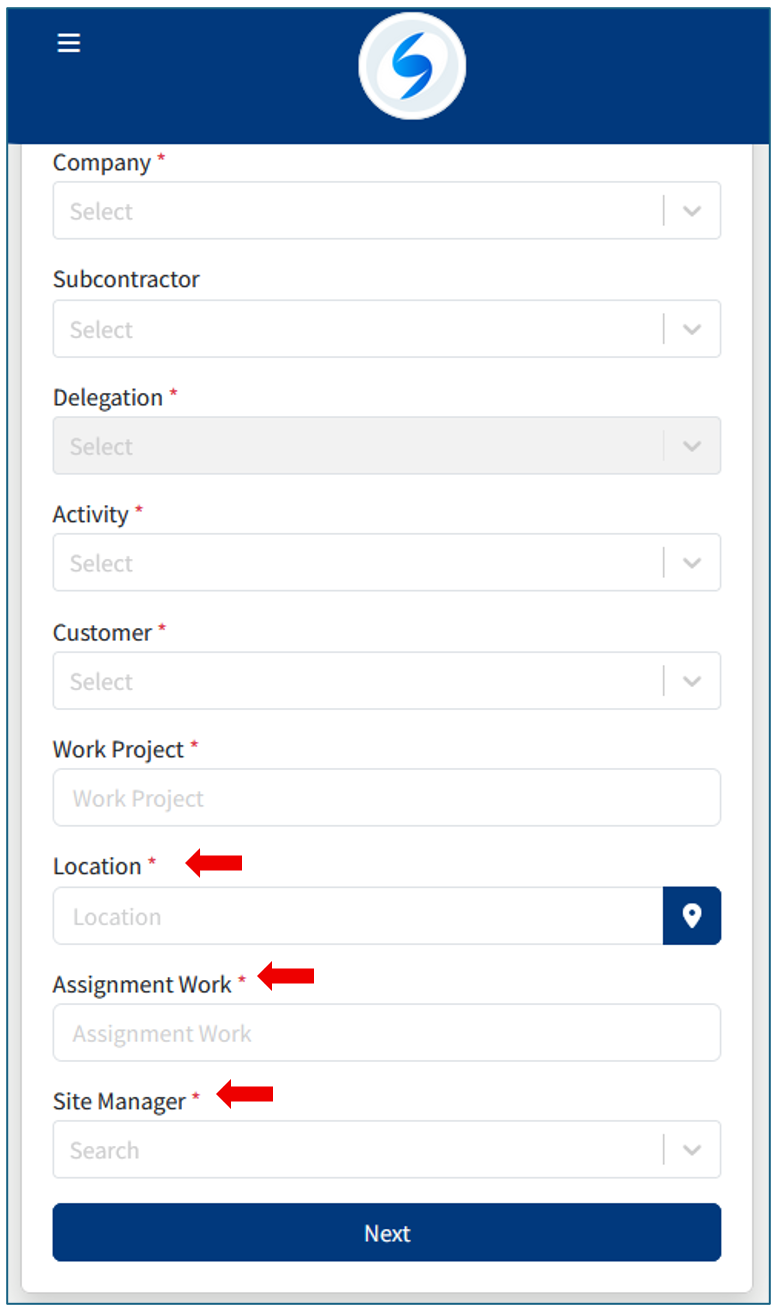Select the Company select box

355,211
